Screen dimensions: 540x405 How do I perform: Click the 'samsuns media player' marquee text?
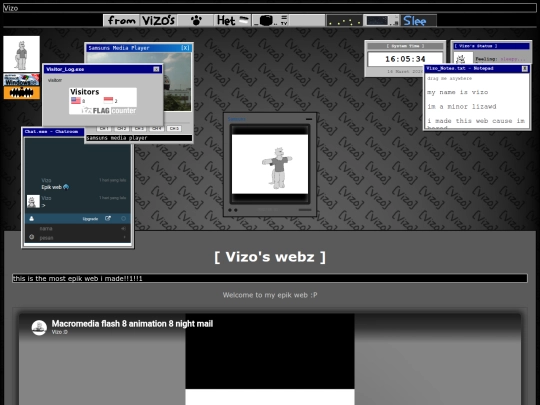pyautogui.click(x=117, y=138)
